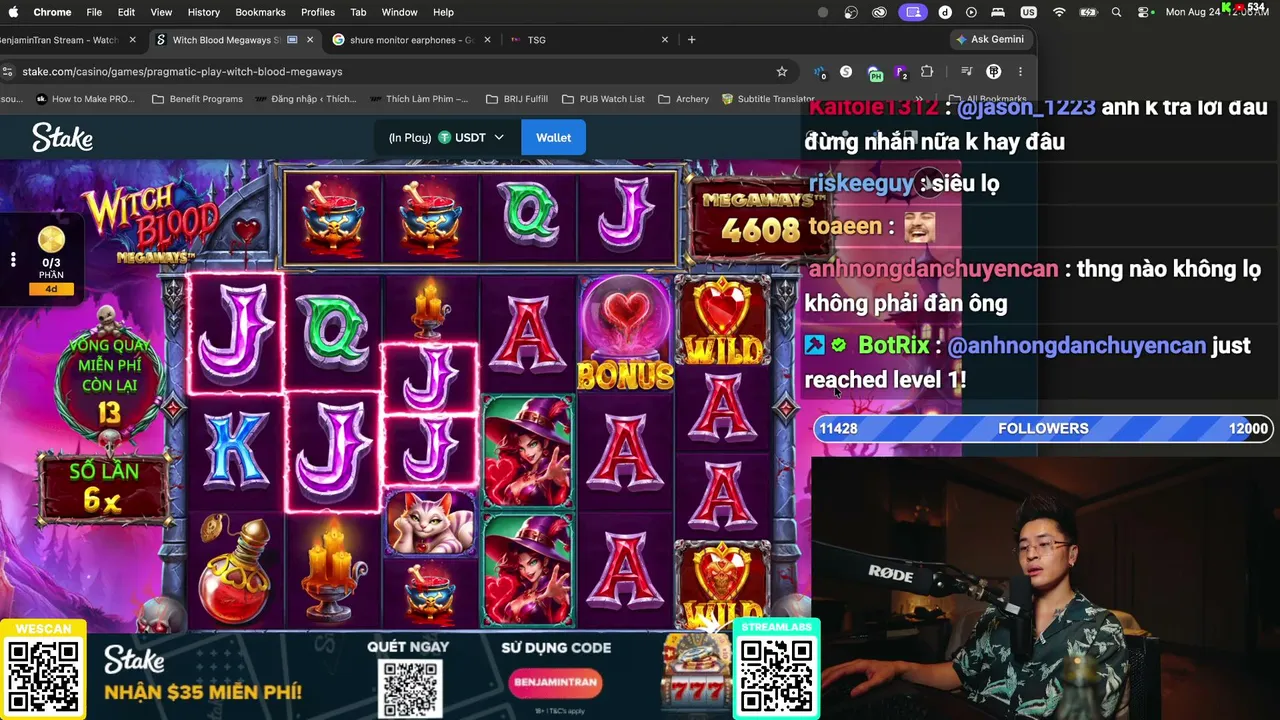
Task: Open the Archery bookmark folder
Action: 684,99
